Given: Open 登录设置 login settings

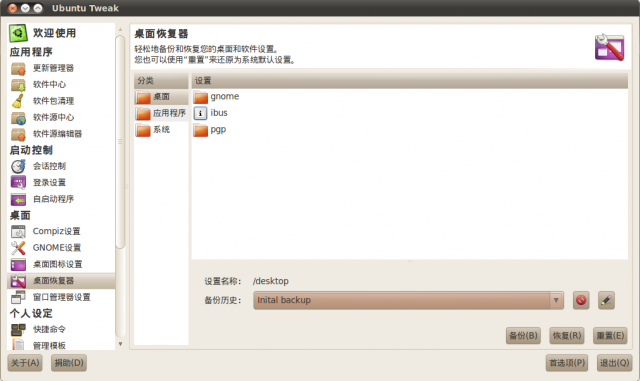Looking at the screenshot, I should coord(61,183).
